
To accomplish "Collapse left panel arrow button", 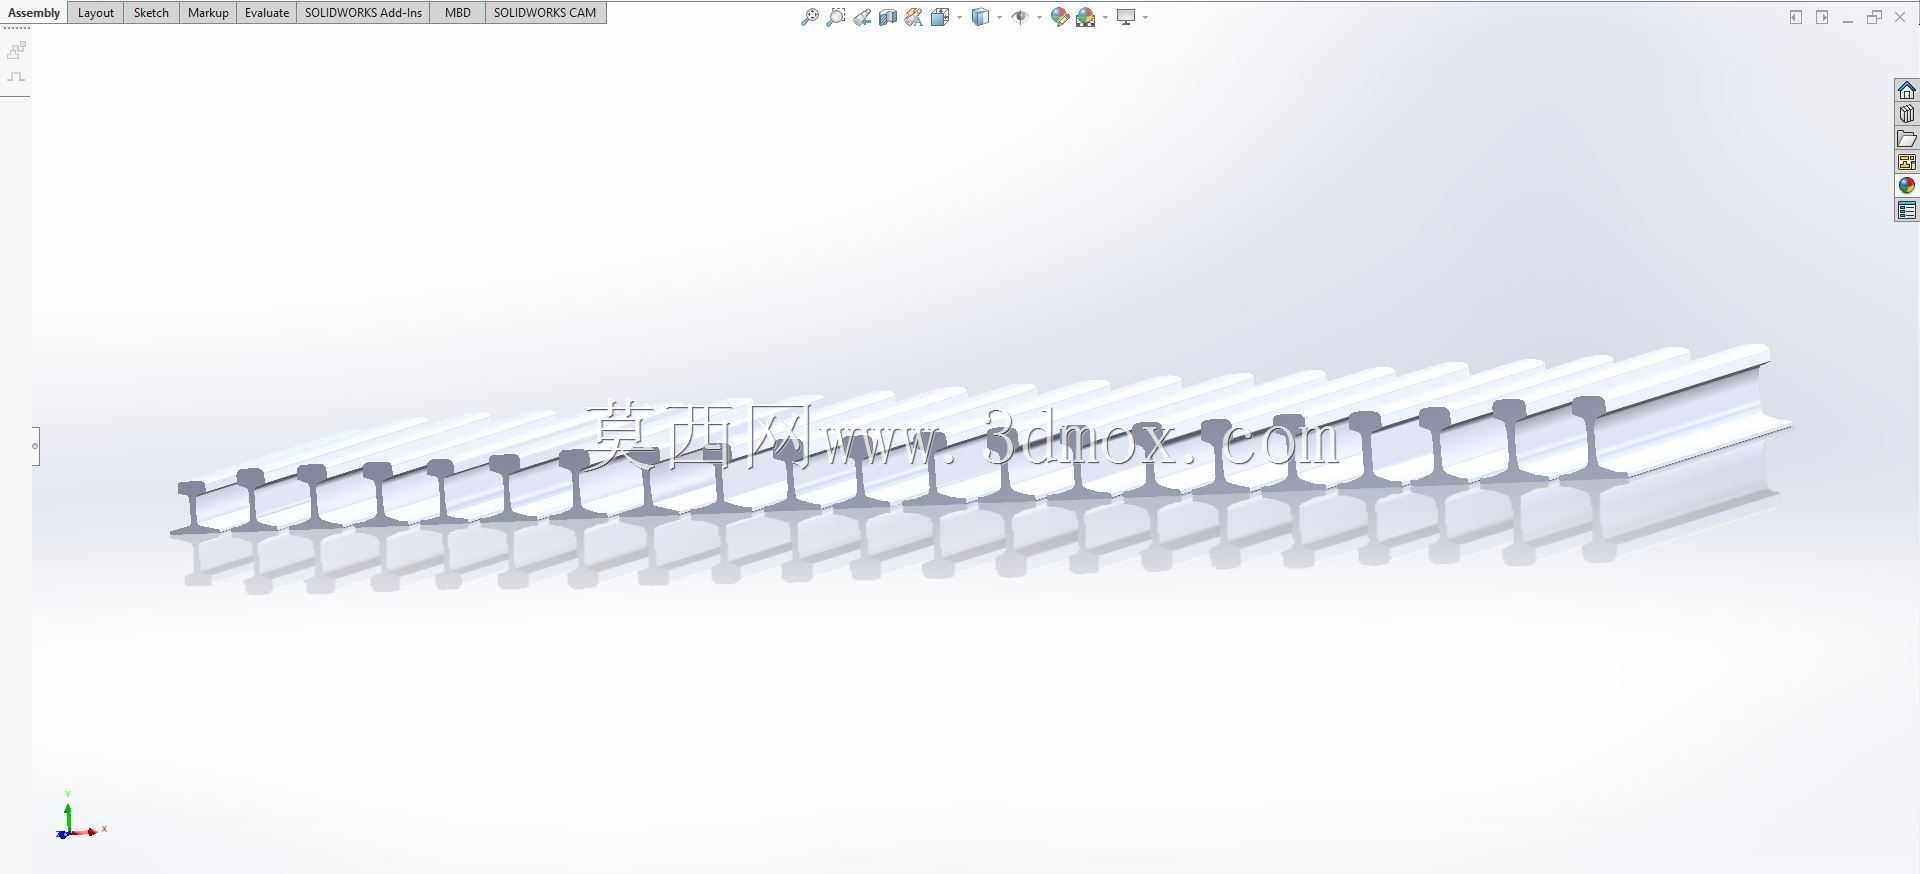I will pos(1796,17).
